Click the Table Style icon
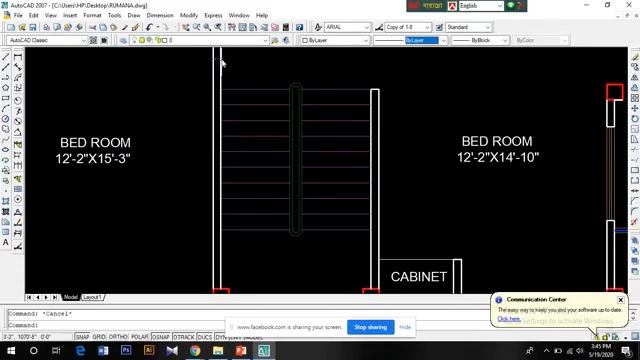 (439, 27)
